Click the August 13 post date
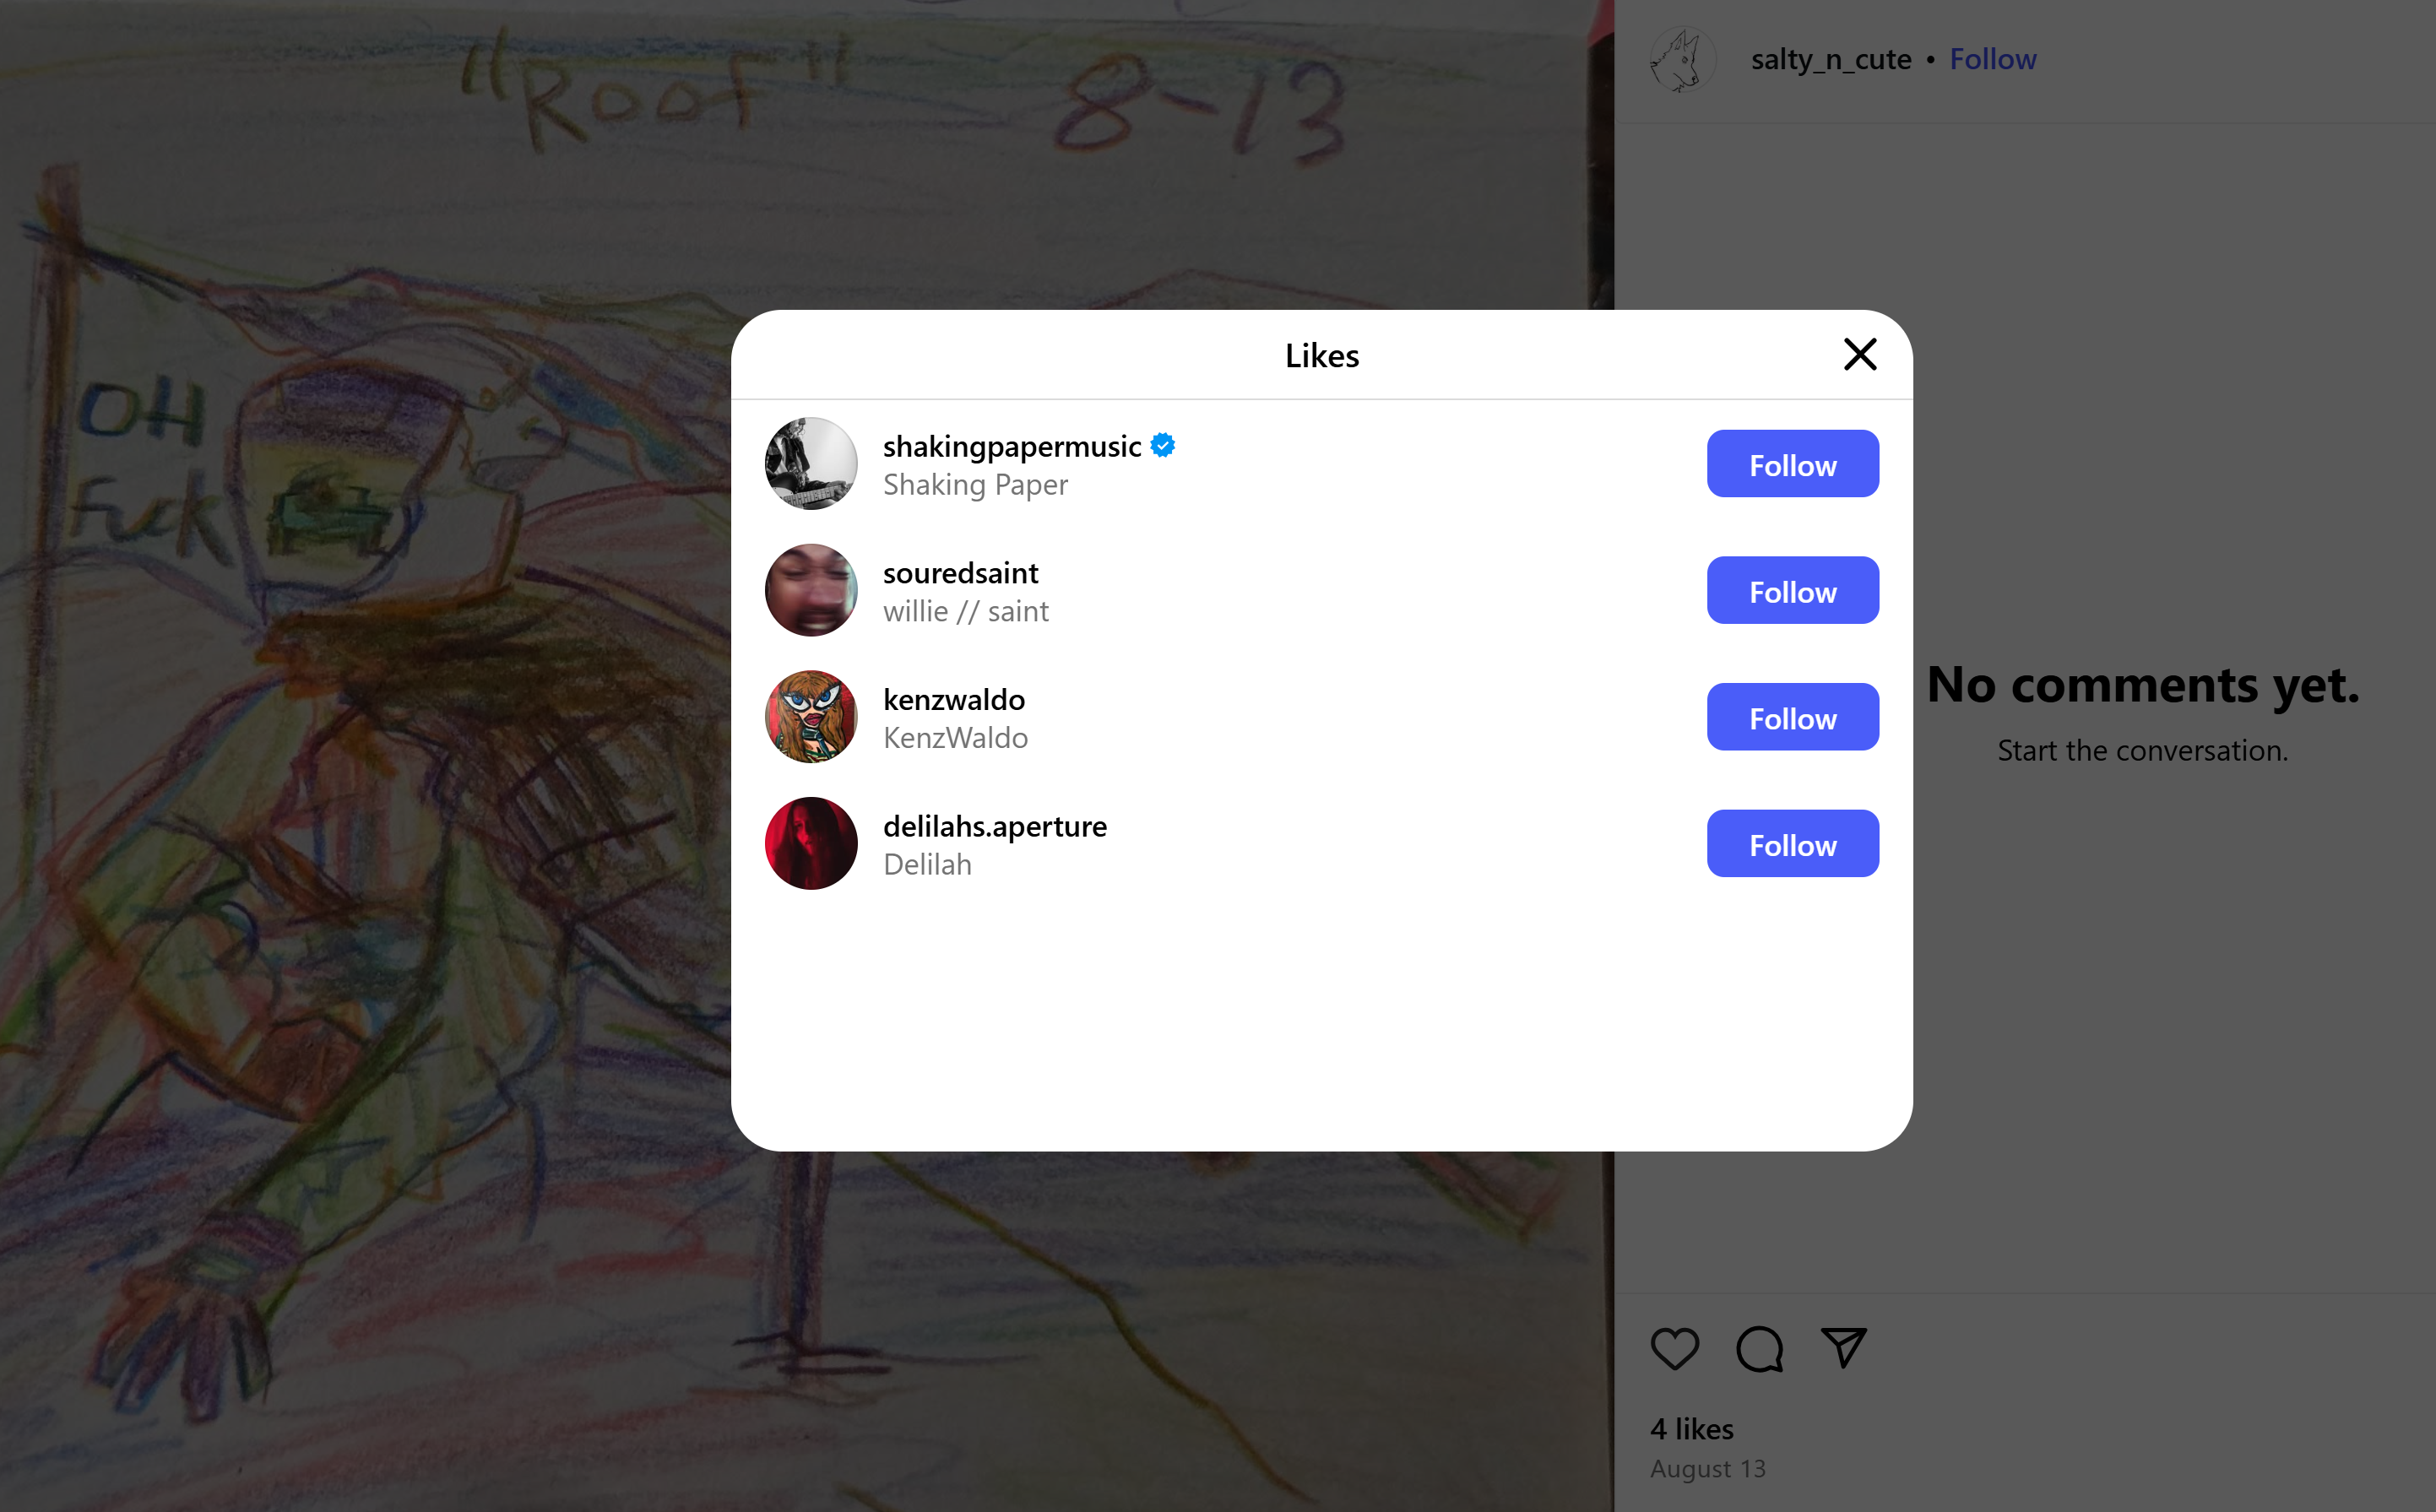Image resolution: width=2436 pixels, height=1512 pixels. pyautogui.click(x=1708, y=1469)
